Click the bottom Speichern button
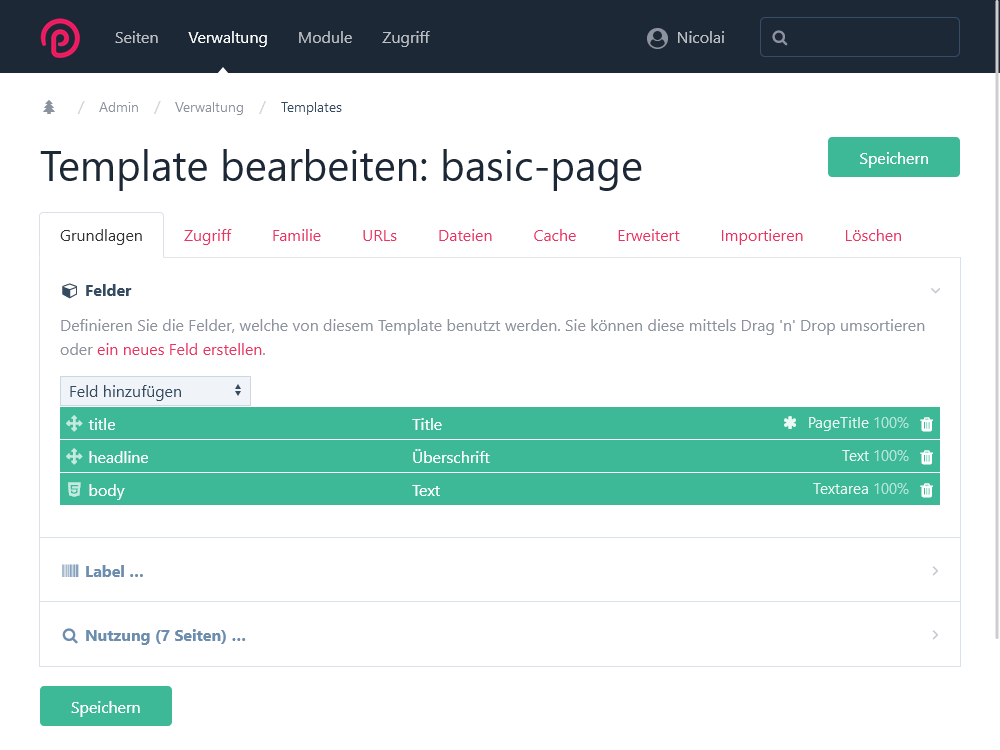1000x750 pixels. coord(106,706)
